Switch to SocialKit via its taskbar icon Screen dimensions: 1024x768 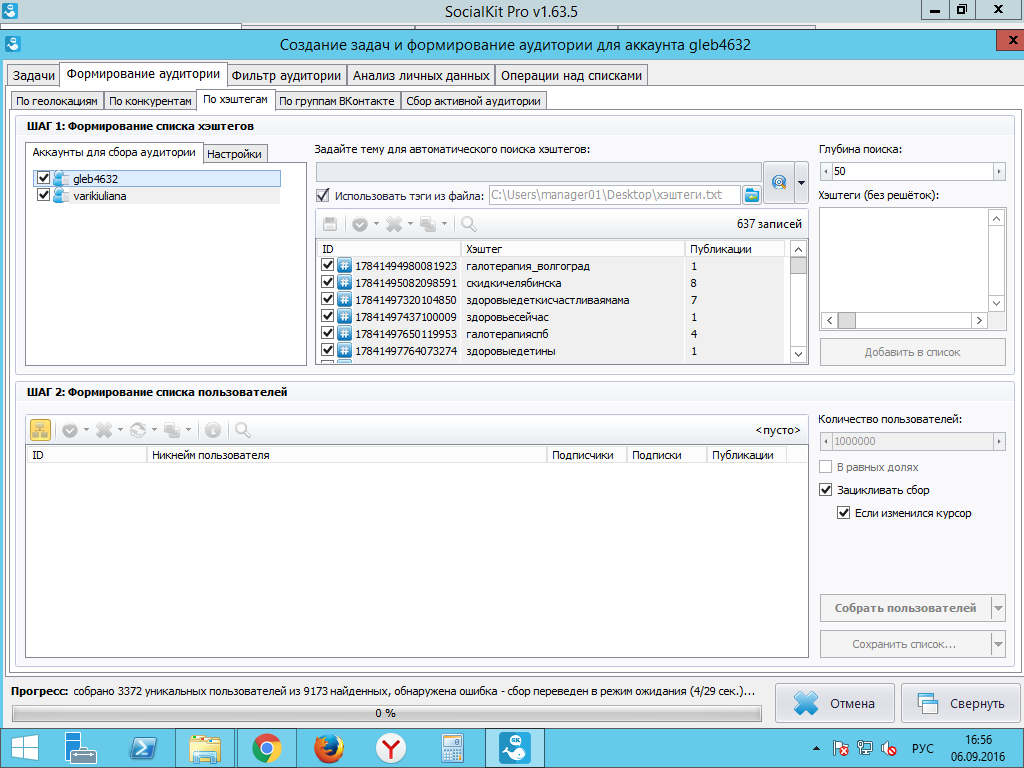(515, 748)
